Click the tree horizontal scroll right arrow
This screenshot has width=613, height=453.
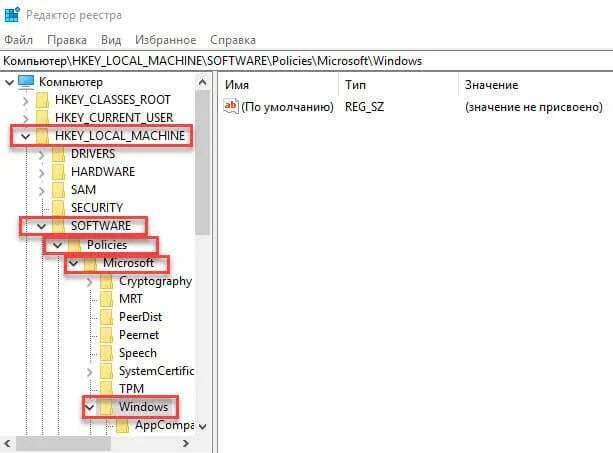point(186,444)
